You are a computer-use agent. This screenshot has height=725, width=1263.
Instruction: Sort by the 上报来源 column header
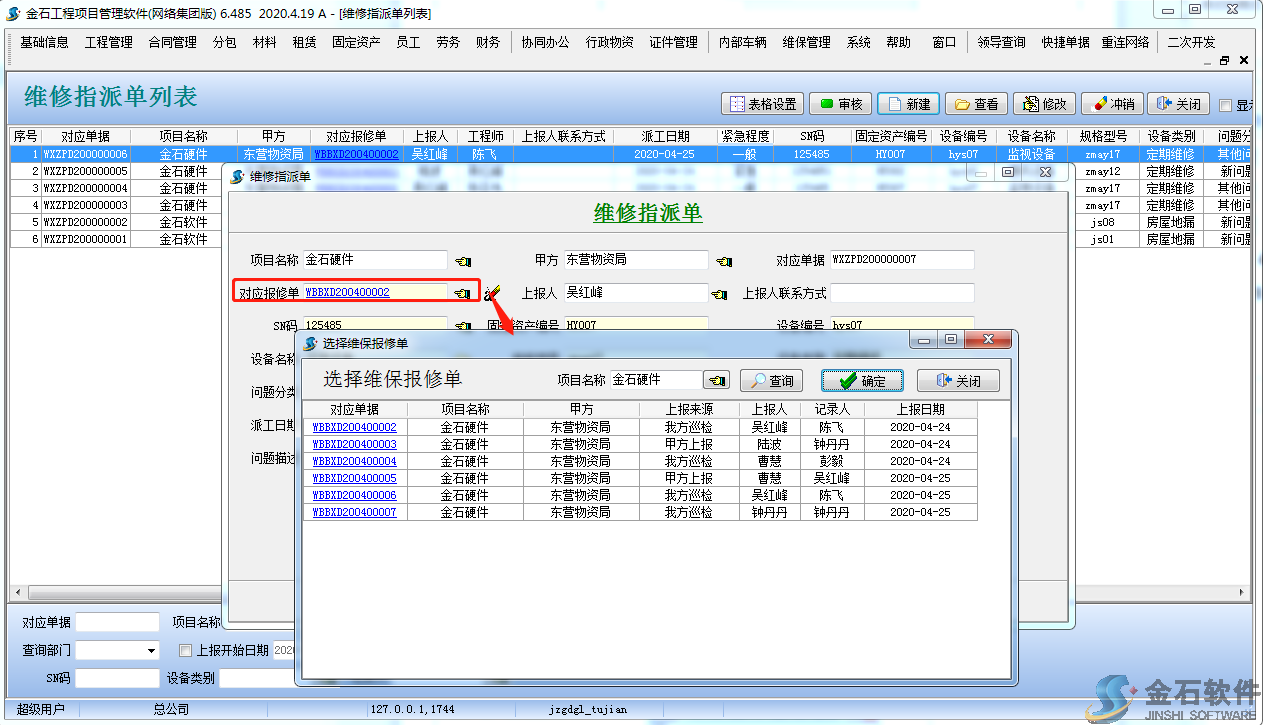click(x=689, y=409)
